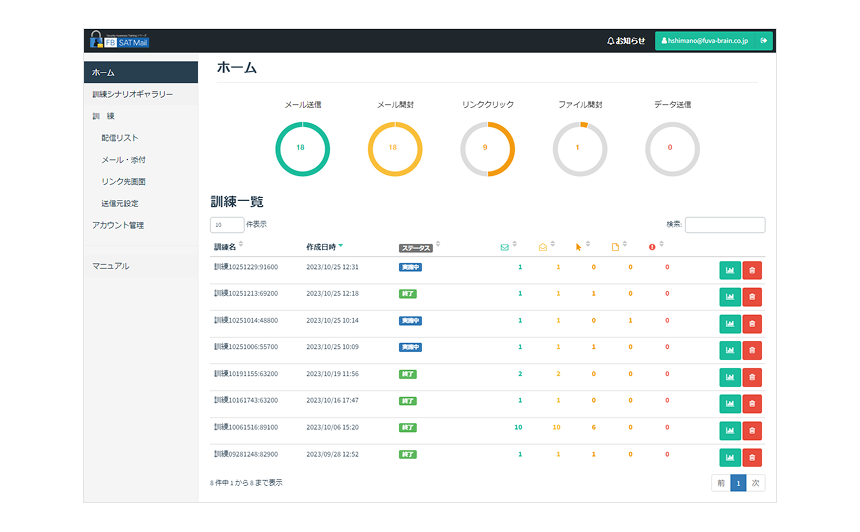The width and height of the screenshot is (860, 532).
Task: Delete training 訓練10251213:69200 with trash button
Action: coord(752,296)
